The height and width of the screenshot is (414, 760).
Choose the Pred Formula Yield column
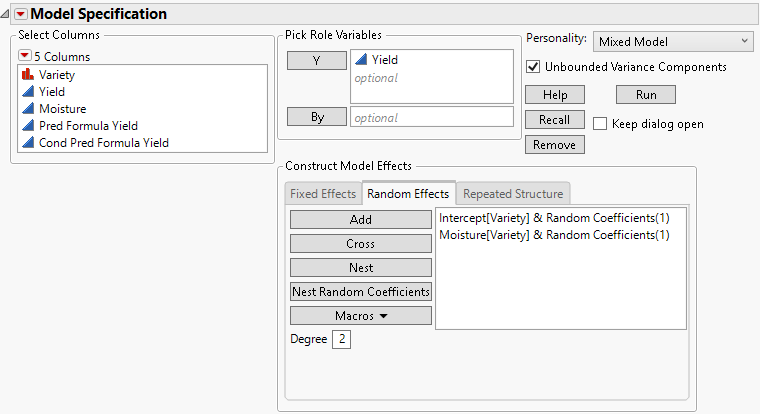[x=88, y=126]
